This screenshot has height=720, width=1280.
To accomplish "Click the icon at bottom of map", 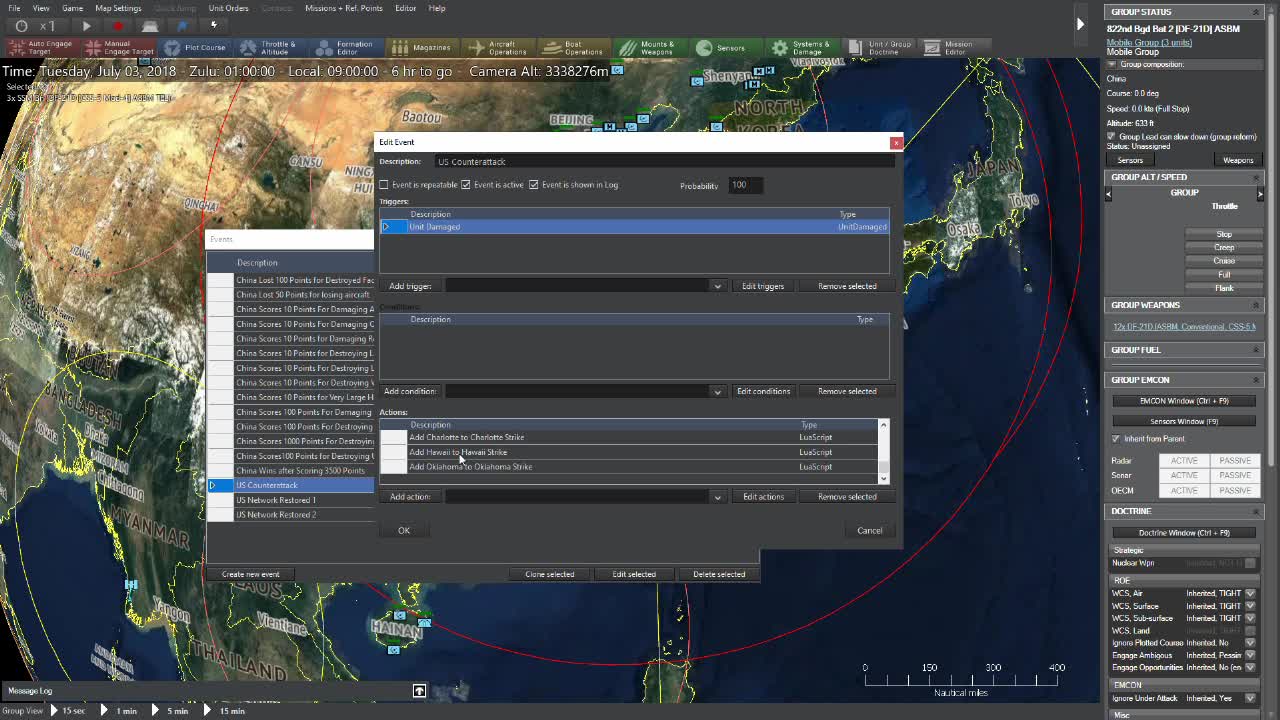I will point(419,691).
